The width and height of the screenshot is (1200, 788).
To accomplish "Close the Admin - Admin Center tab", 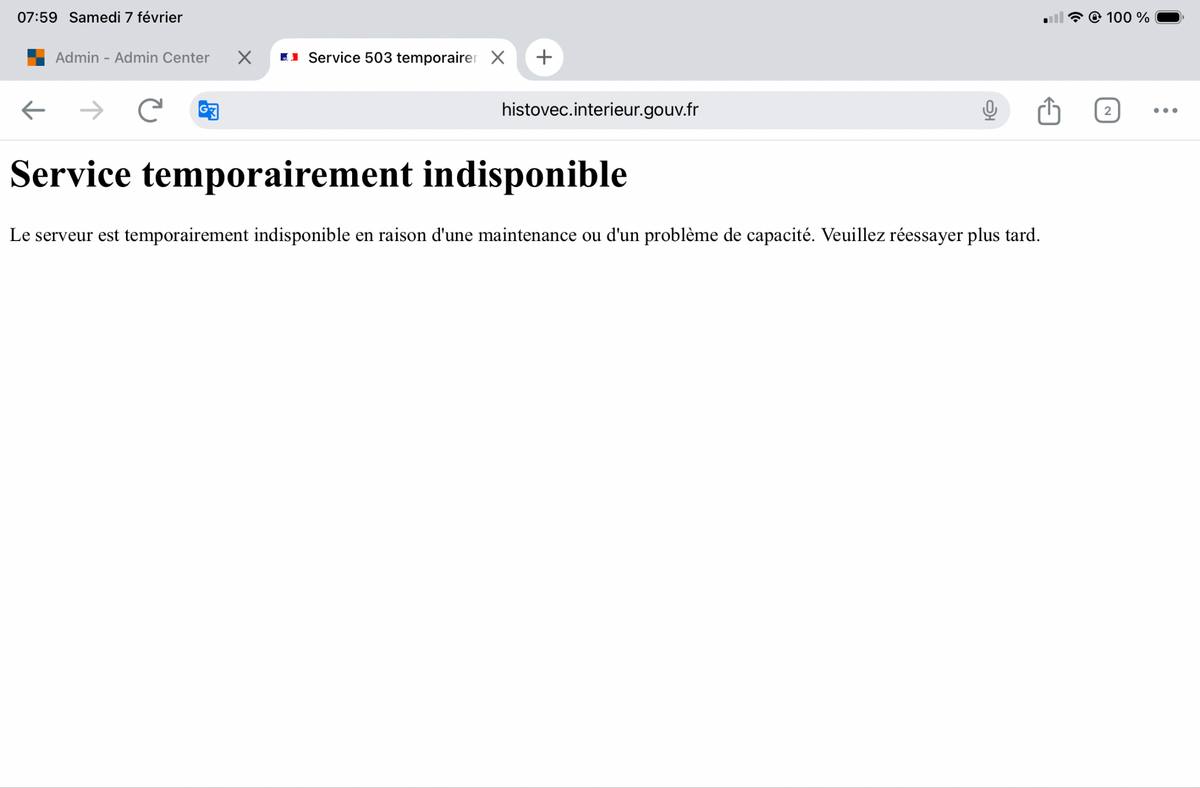I will [244, 57].
